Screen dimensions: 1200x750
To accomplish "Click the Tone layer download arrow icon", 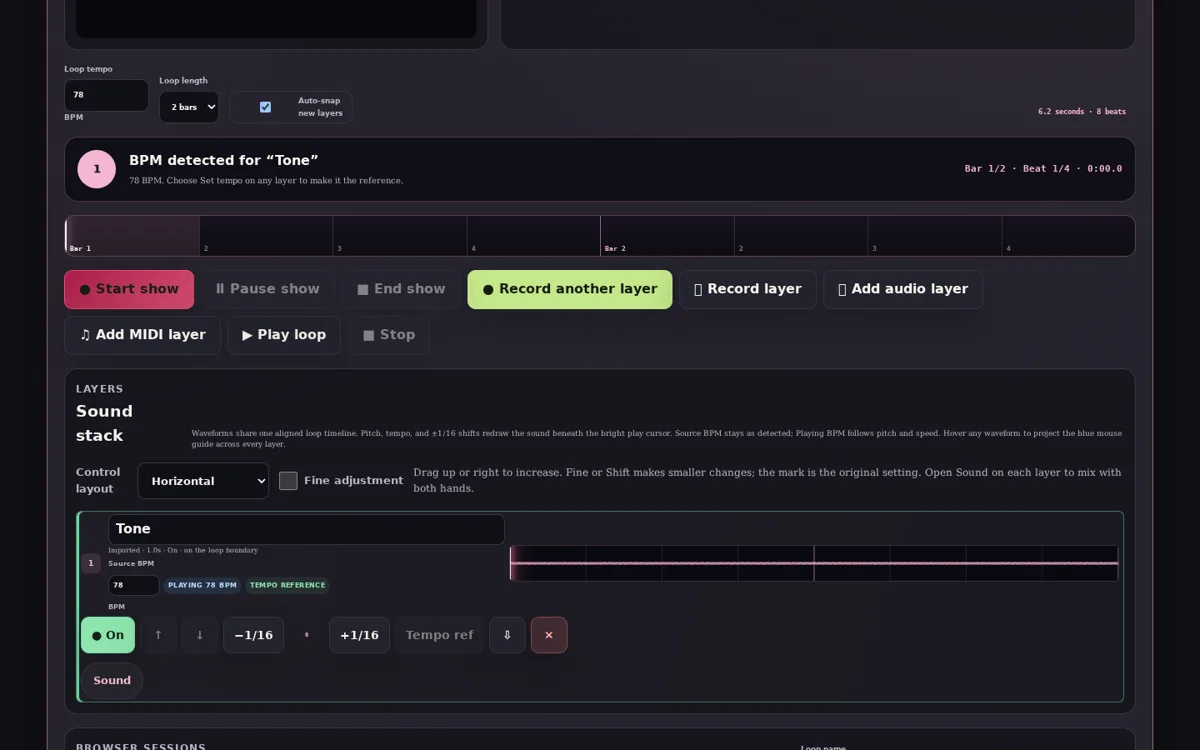I will click(x=507, y=635).
